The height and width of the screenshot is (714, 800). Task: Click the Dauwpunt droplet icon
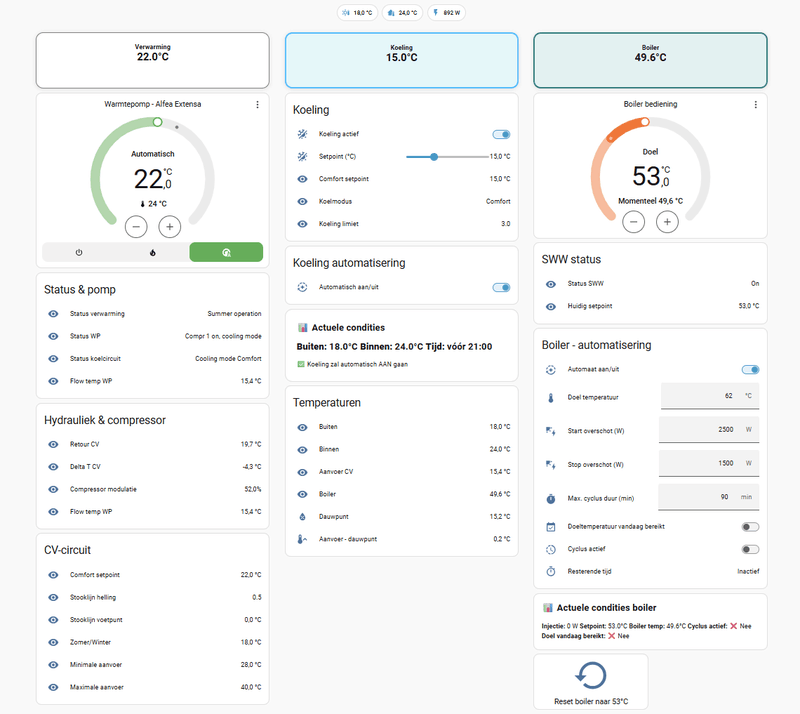click(x=302, y=516)
